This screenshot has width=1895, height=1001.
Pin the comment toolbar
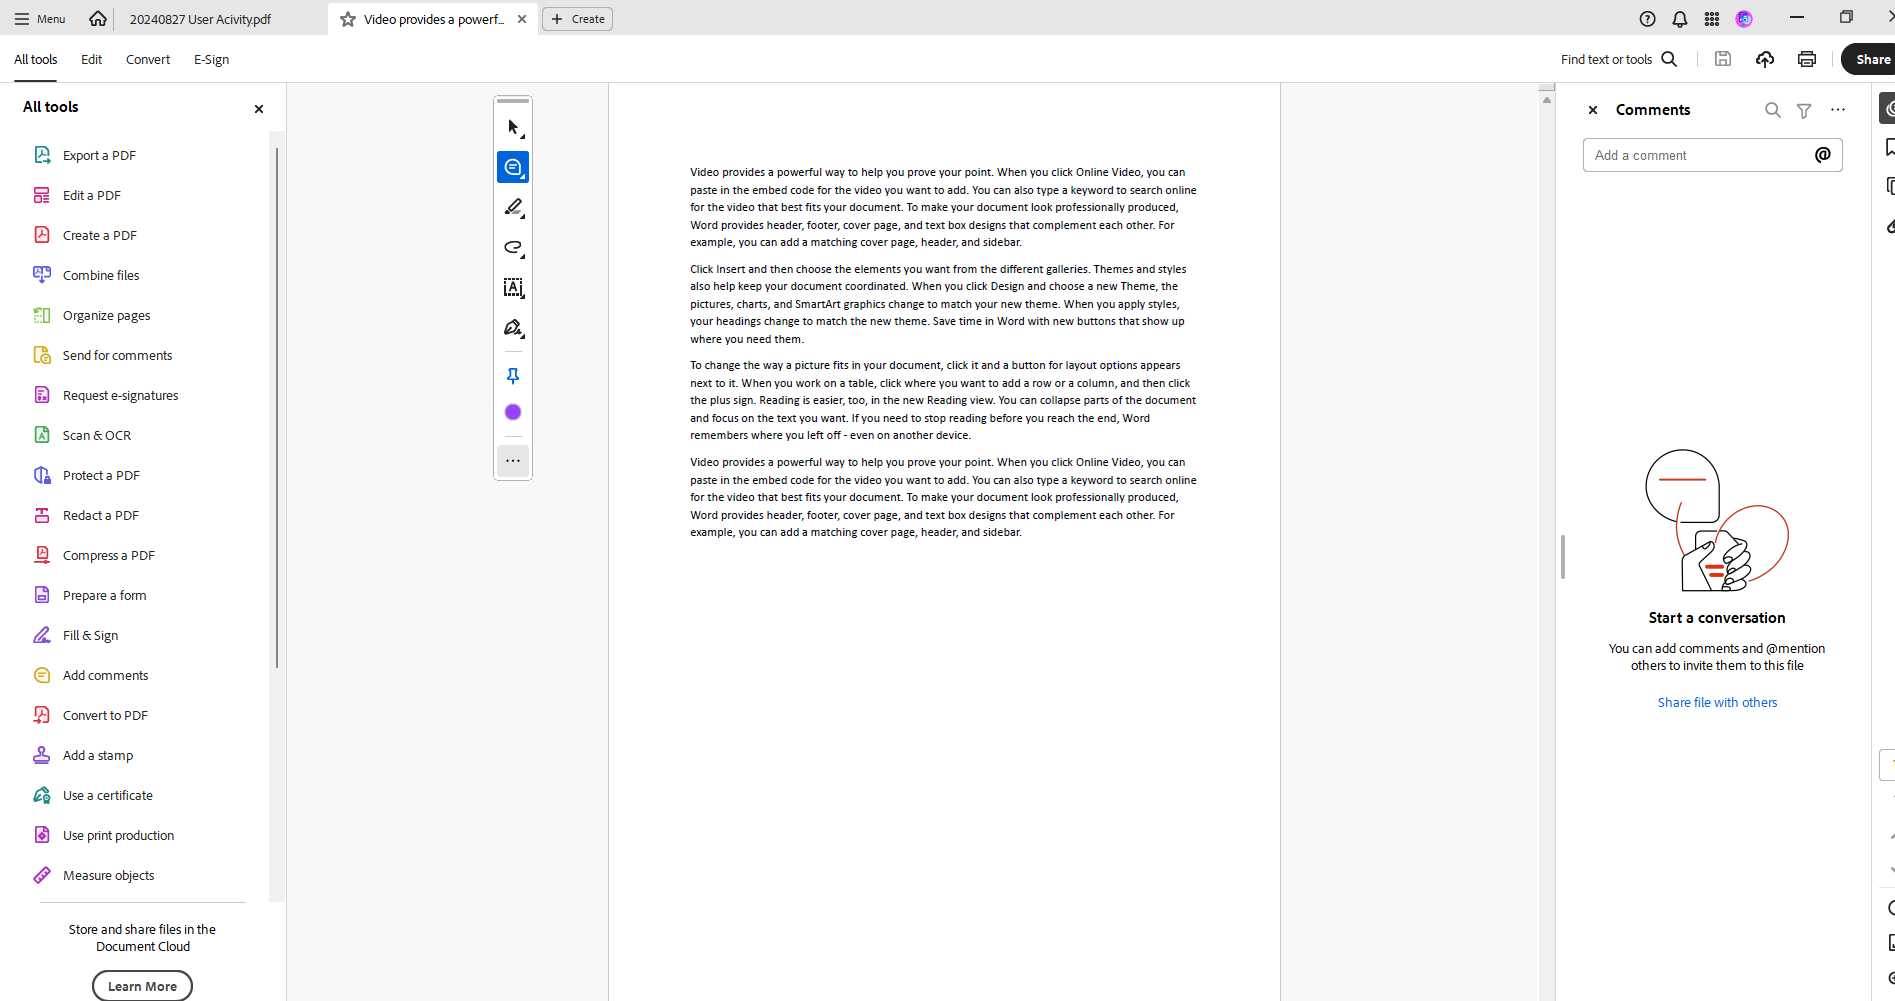point(513,375)
